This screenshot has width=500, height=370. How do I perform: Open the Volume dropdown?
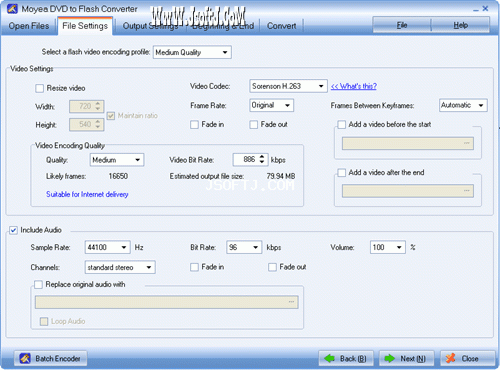click(x=388, y=247)
